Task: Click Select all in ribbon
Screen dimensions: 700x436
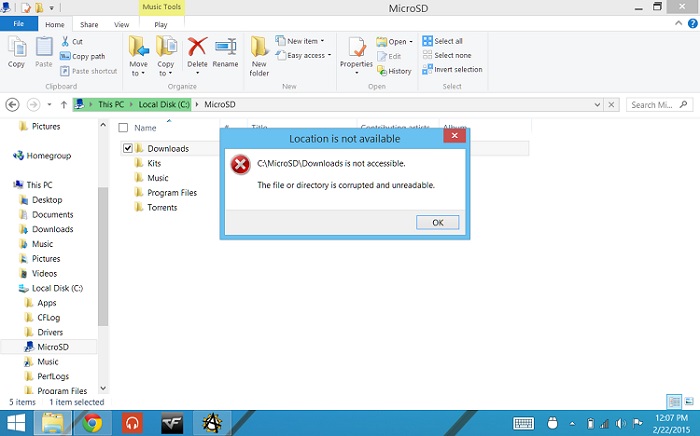Action: click(442, 41)
